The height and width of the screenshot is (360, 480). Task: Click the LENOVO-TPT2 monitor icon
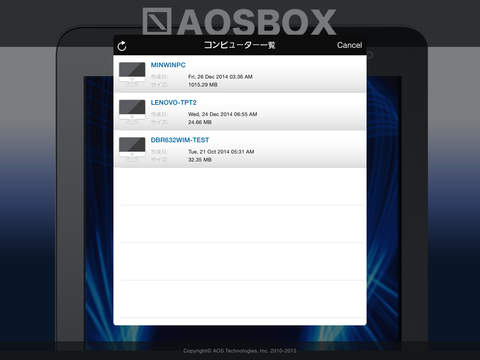(132, 110)
